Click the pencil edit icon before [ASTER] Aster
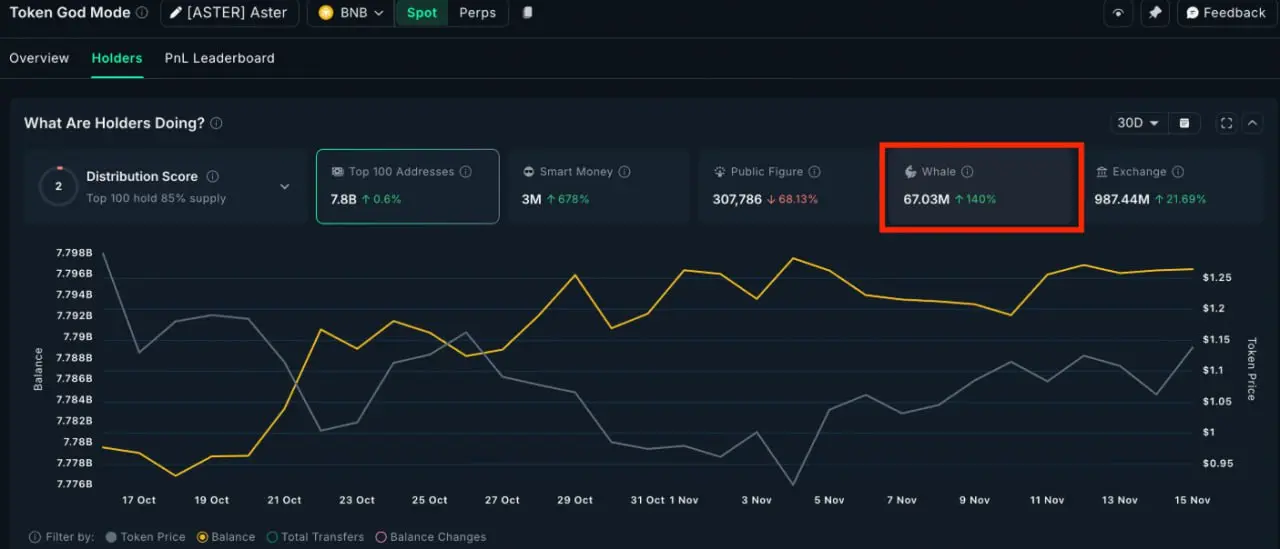The height and width of the screenshot is (549, 1280). tap(176, 13)
